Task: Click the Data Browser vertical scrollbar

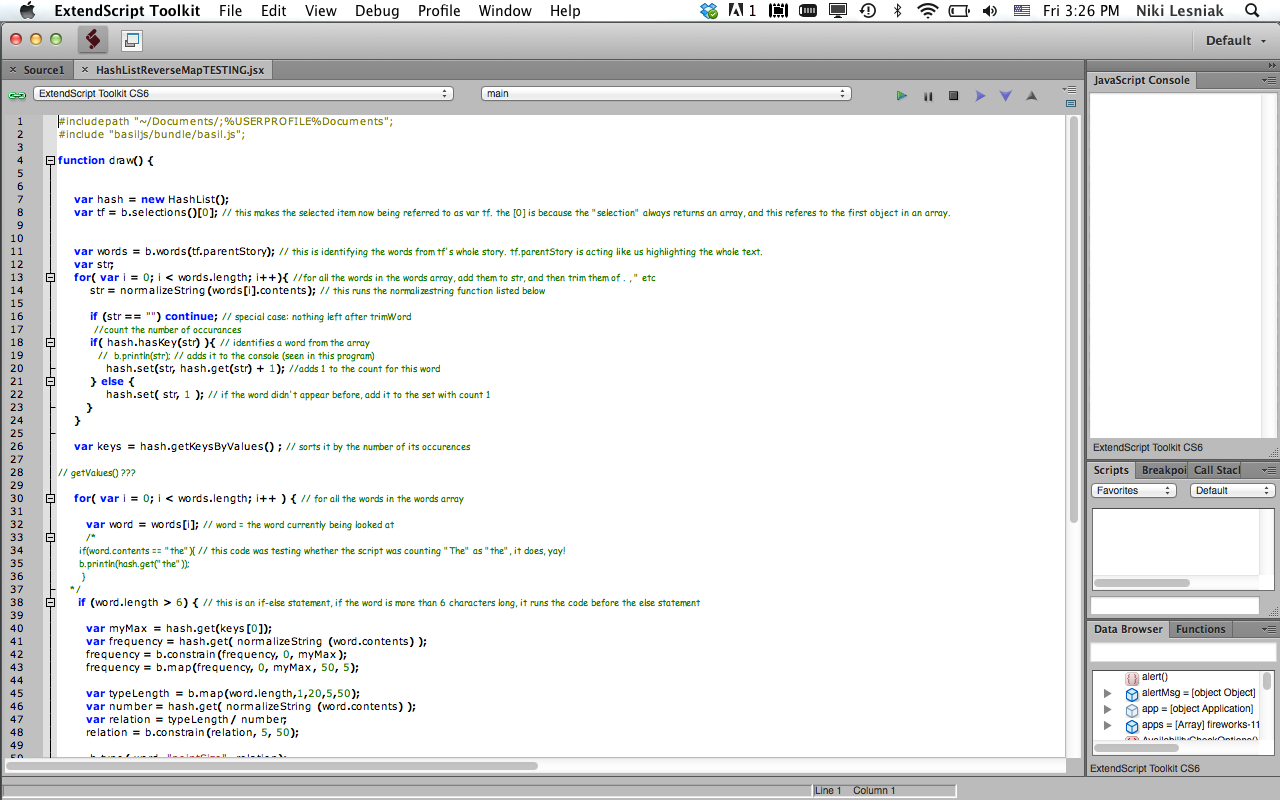Action: point(1267,681)
